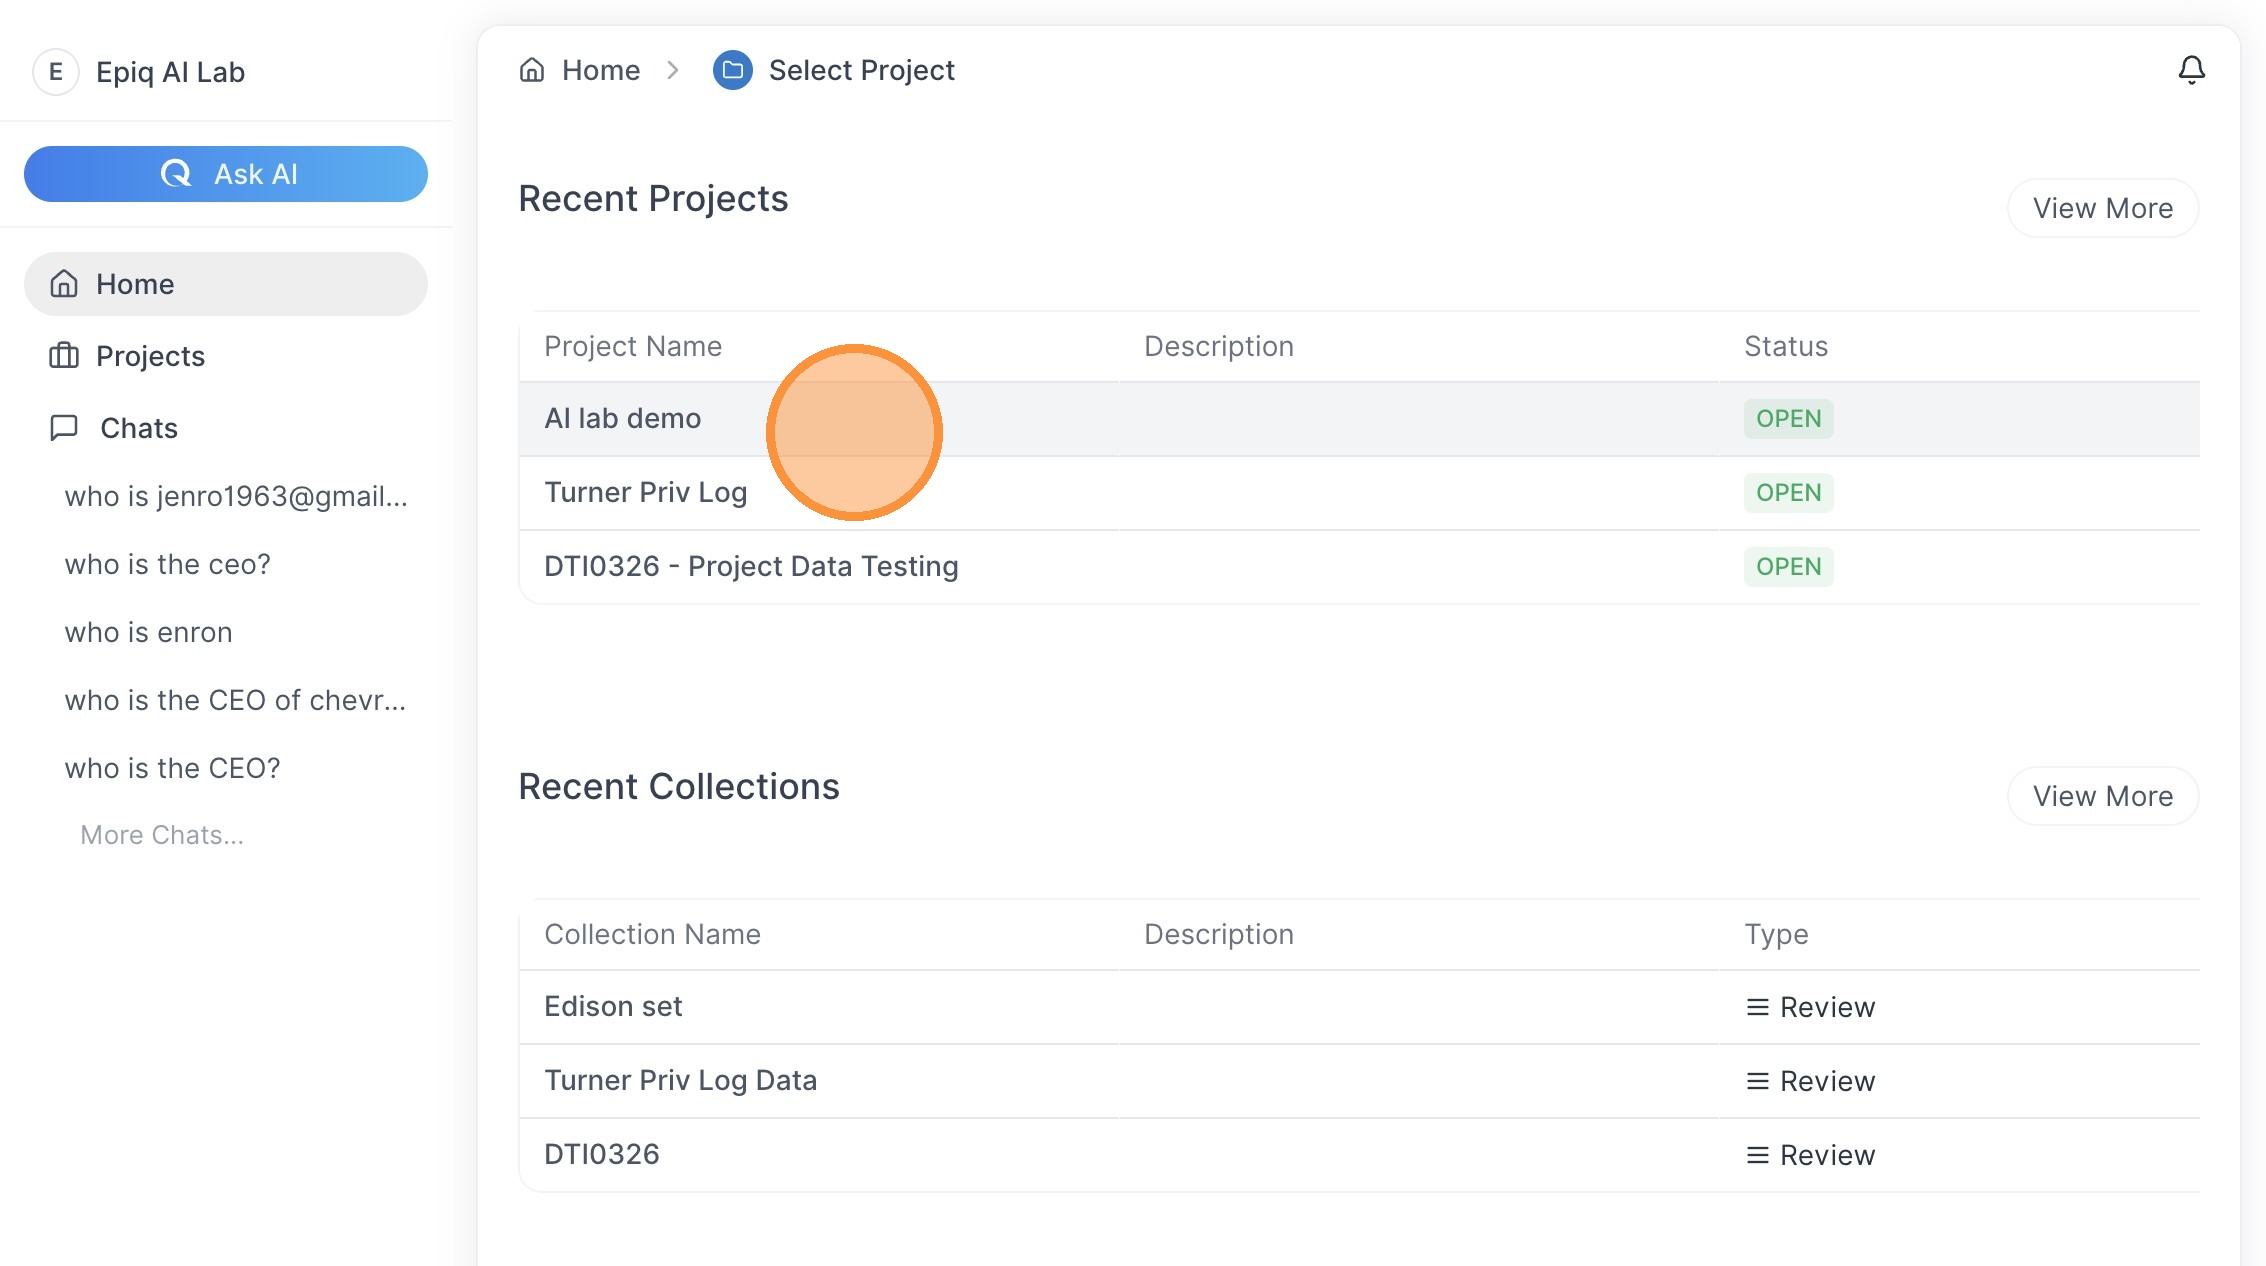Click View More for Recent Collections

[2103, 796]
